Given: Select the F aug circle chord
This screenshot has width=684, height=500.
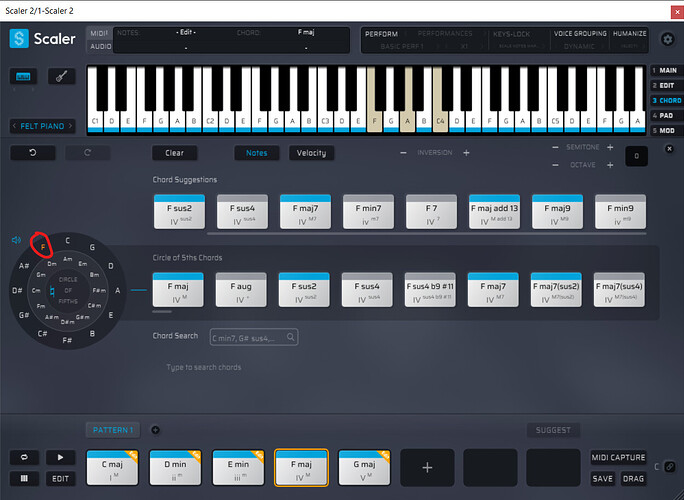Looking at the screenshot, I should tap(241, 290).
